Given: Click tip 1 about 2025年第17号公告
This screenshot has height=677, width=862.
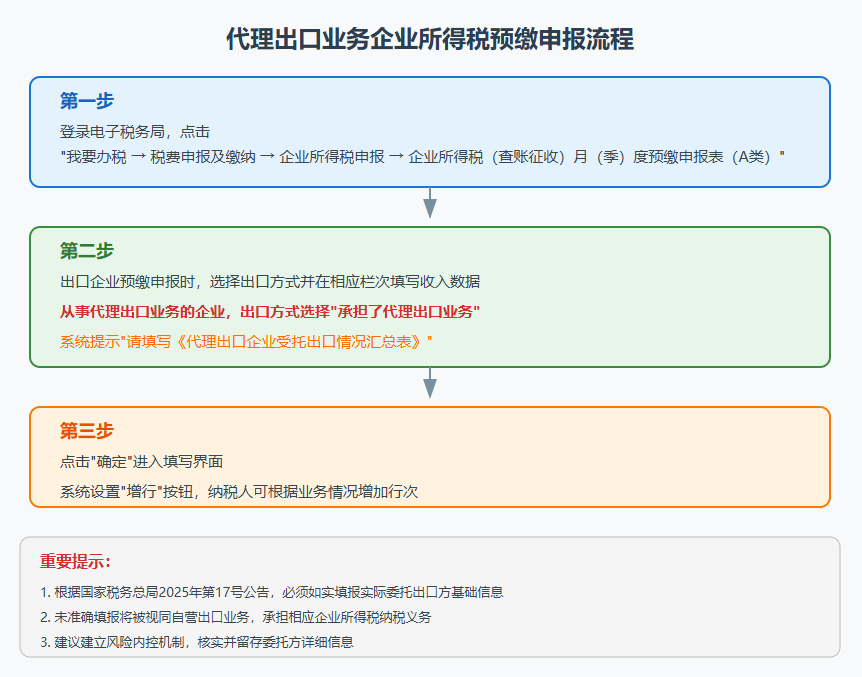Looking at the screenshot, I should click(272, 592).
